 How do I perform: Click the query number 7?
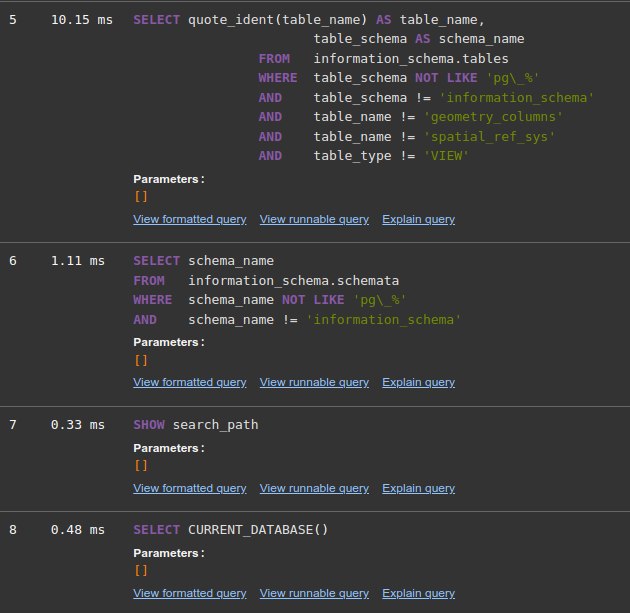[13, 425]
